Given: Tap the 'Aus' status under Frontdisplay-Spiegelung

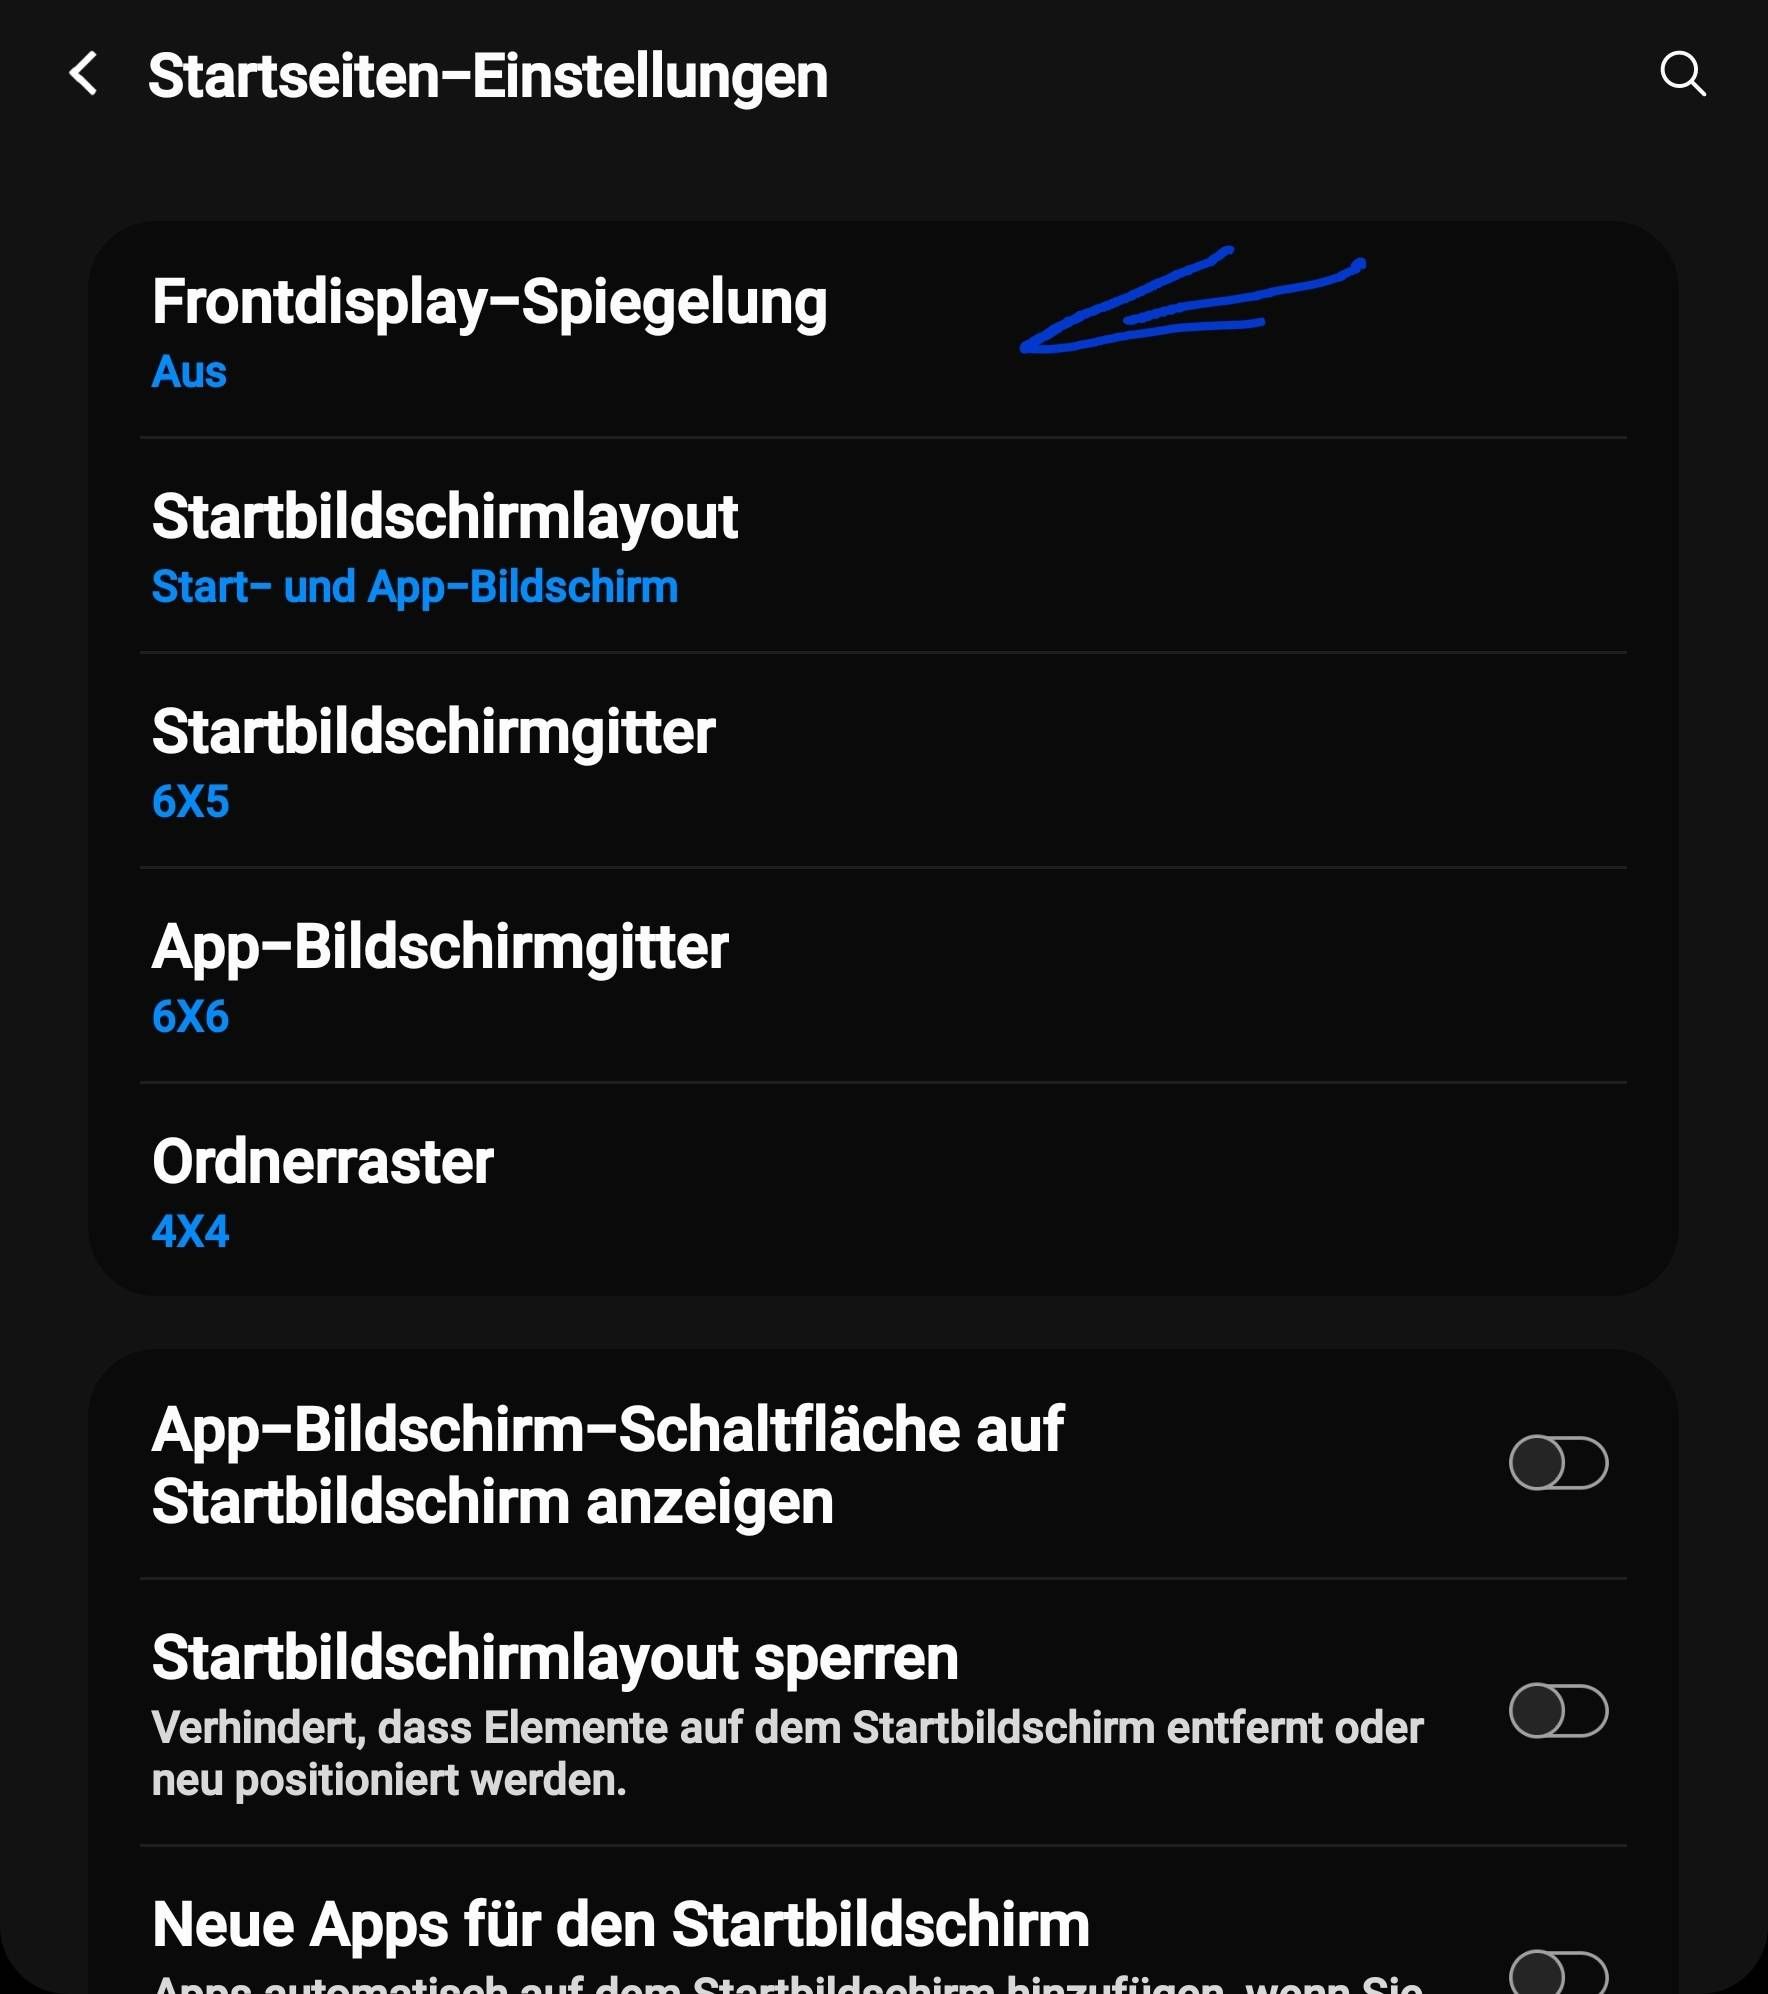Looking at the screenshot, I should [x=189, y=372].
